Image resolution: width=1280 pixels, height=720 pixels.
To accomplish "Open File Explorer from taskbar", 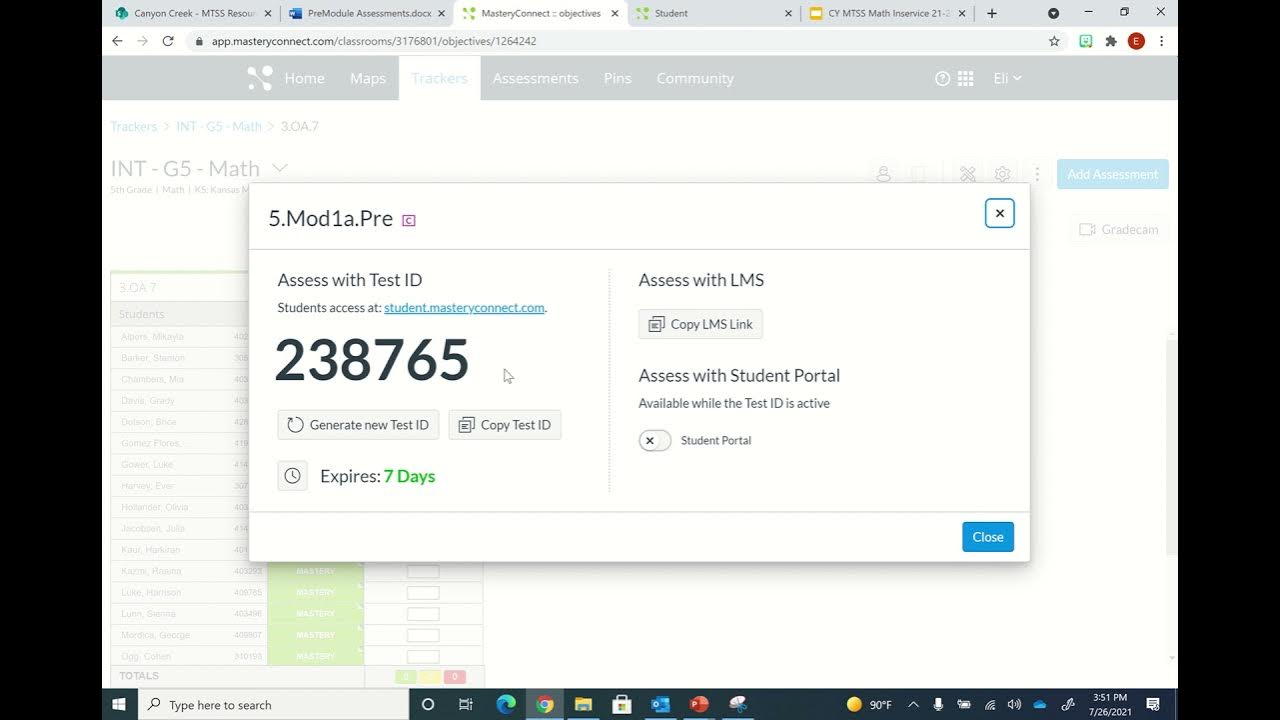I will 583,704.
